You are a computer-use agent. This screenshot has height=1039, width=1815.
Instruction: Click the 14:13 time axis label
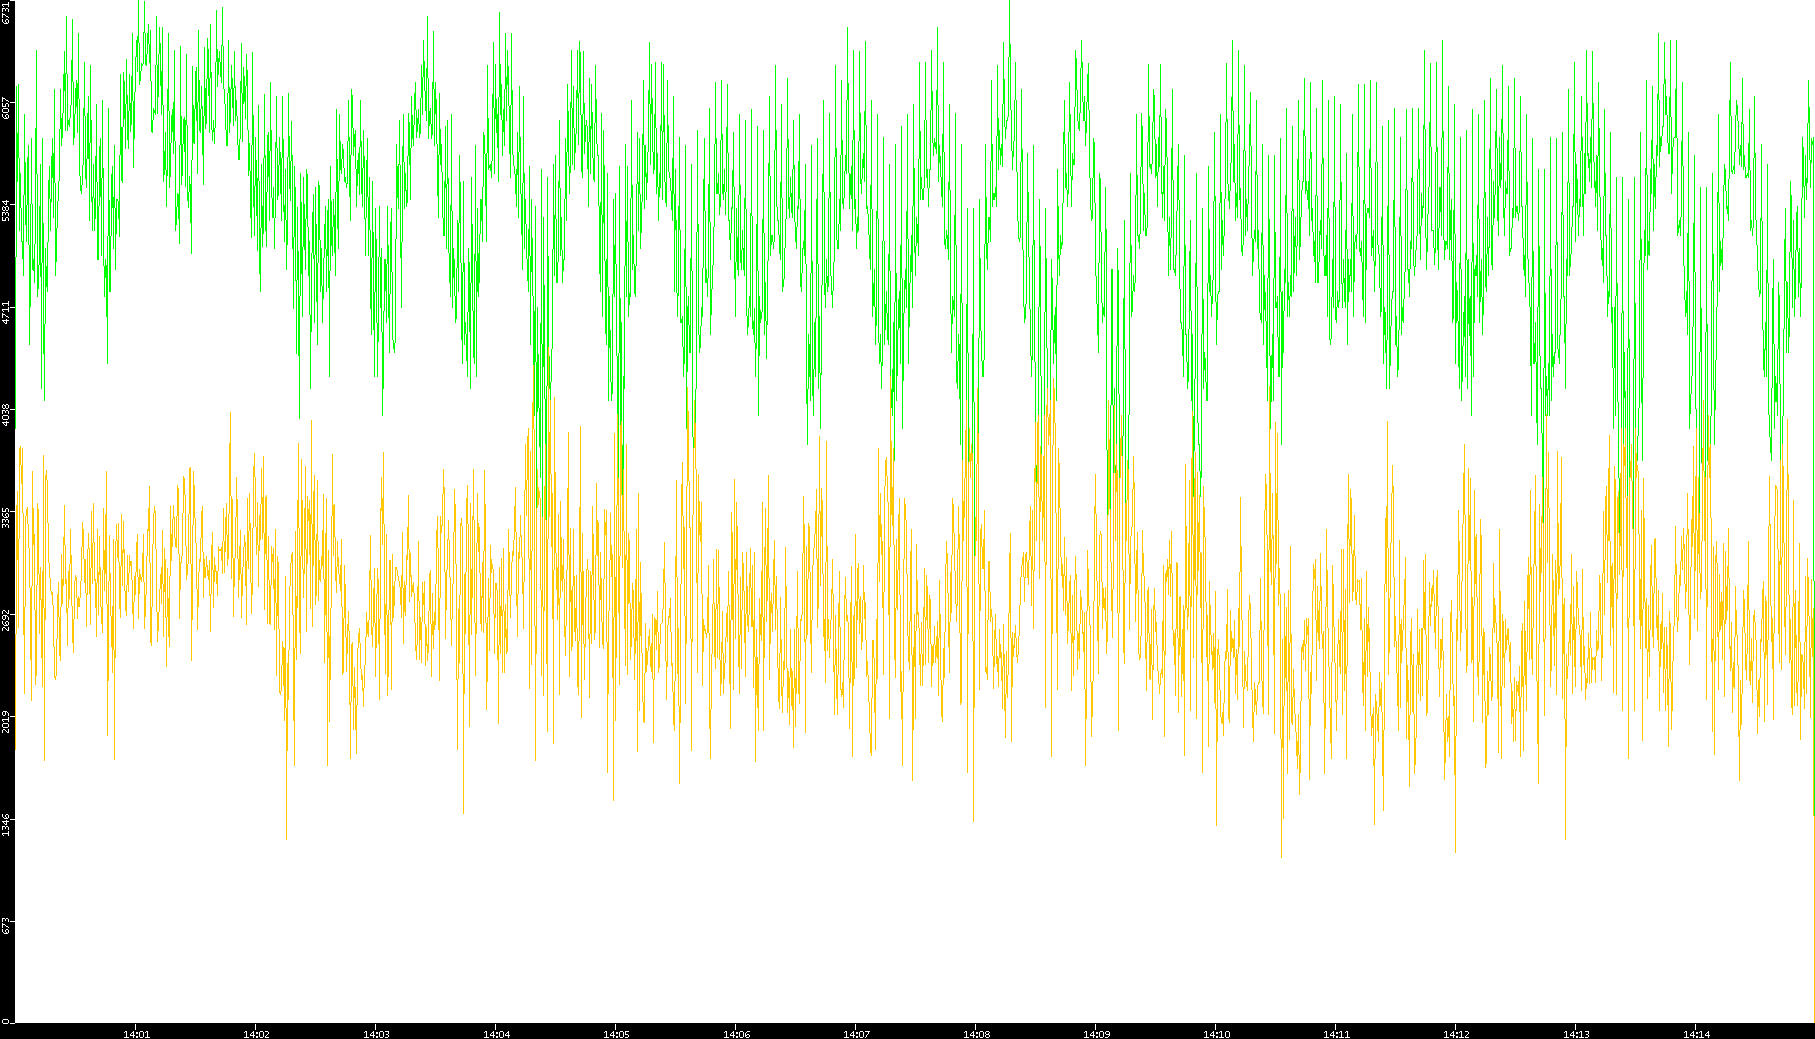point(1576,1034)
